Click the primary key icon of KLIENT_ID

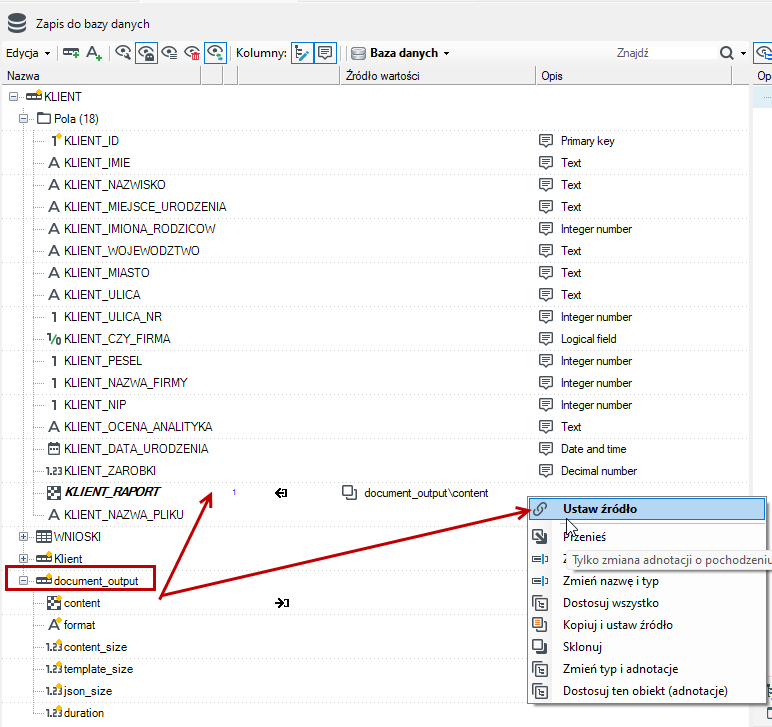[55, 140]
